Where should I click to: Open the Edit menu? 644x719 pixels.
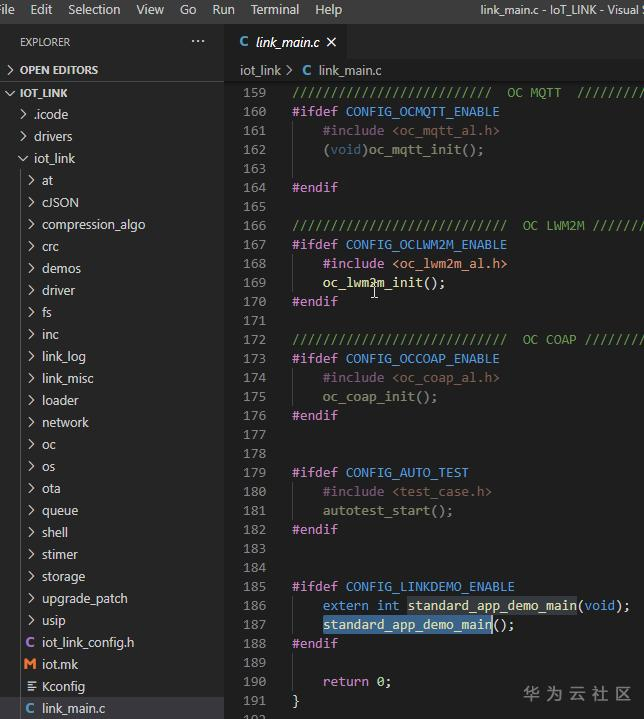point(41,10)
